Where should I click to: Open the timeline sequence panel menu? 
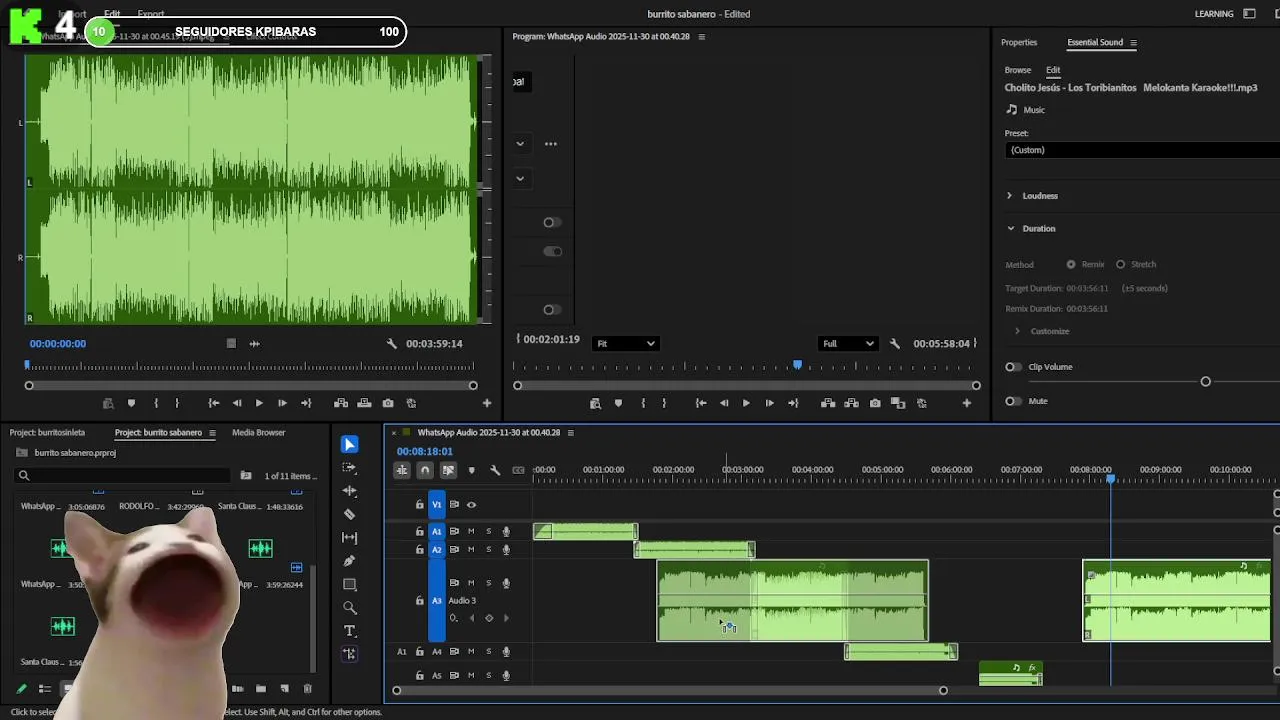571,433
